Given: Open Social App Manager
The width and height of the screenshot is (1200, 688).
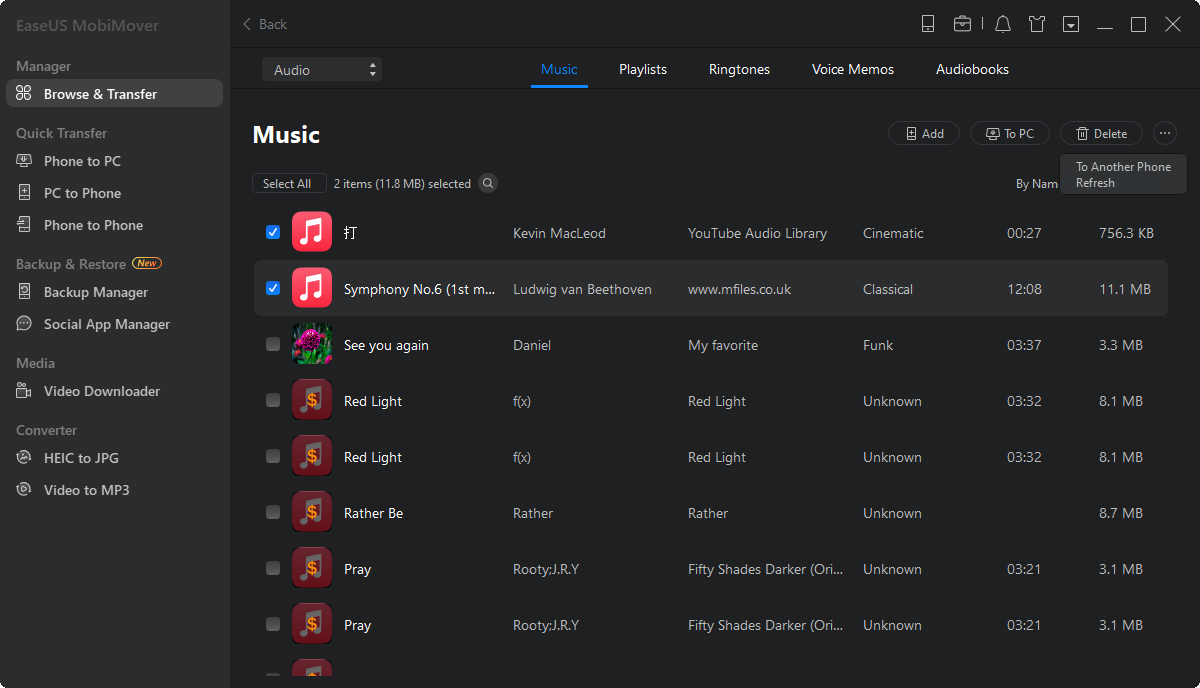Looking at the screenshot, I should 106,324.
